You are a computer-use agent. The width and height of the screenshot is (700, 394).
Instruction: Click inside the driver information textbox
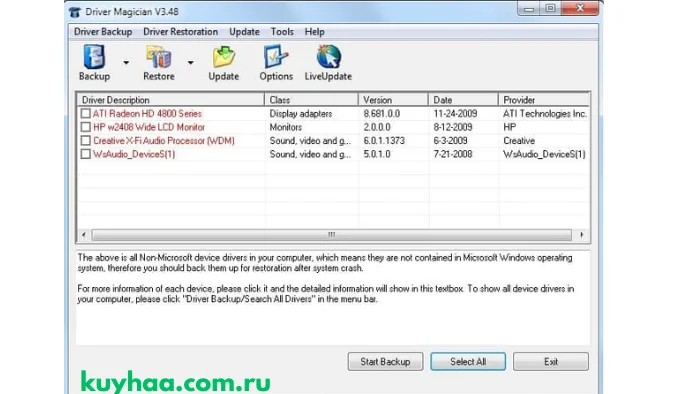tap(333, 298)
